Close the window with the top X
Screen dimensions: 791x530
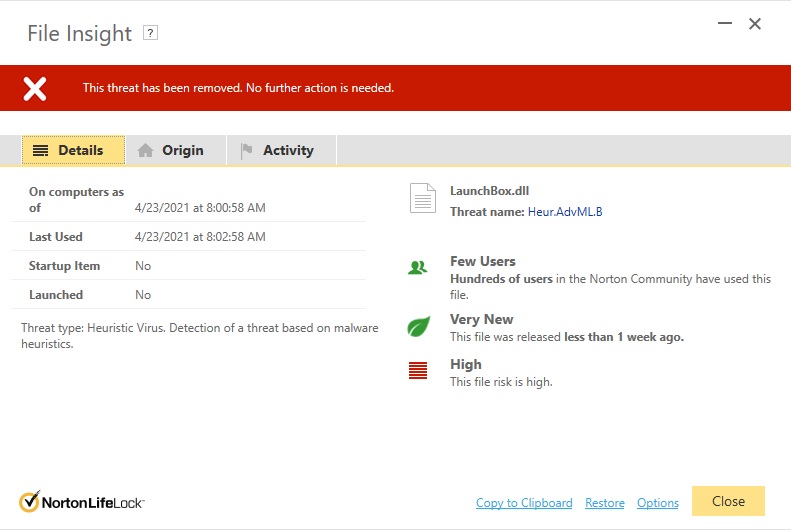tap(755, 24)
